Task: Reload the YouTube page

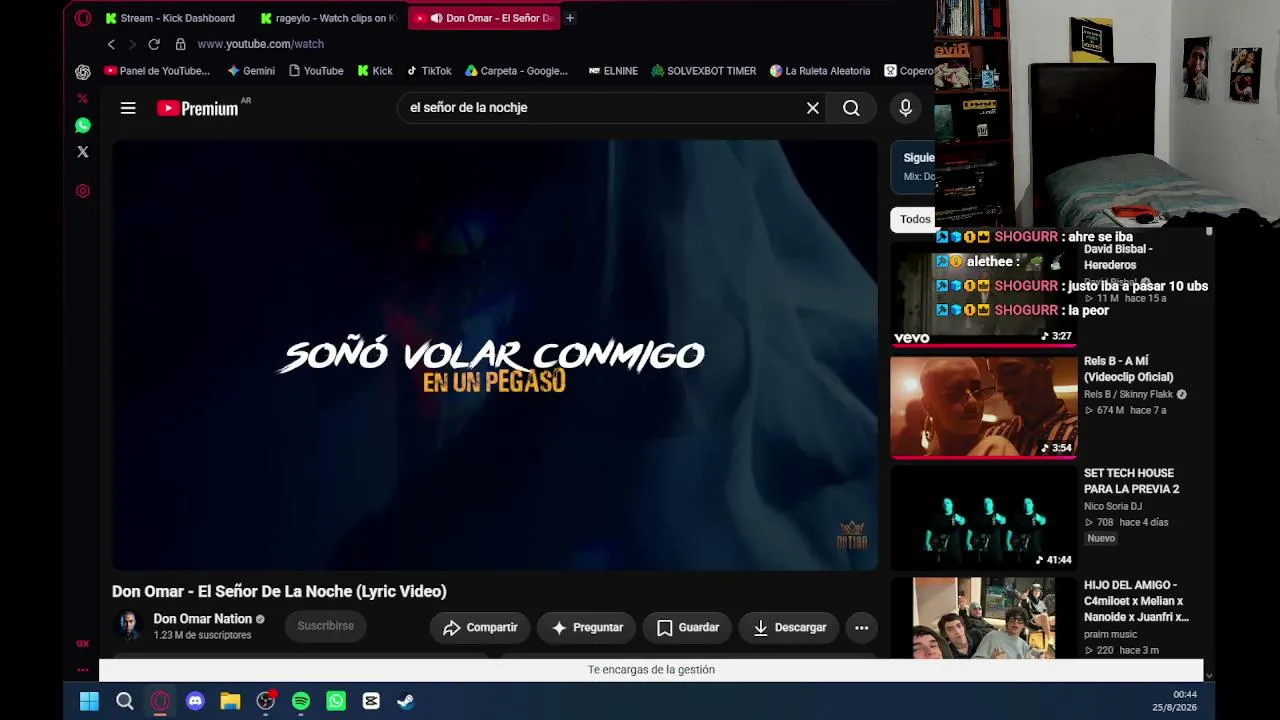Action: coord(154,44)
